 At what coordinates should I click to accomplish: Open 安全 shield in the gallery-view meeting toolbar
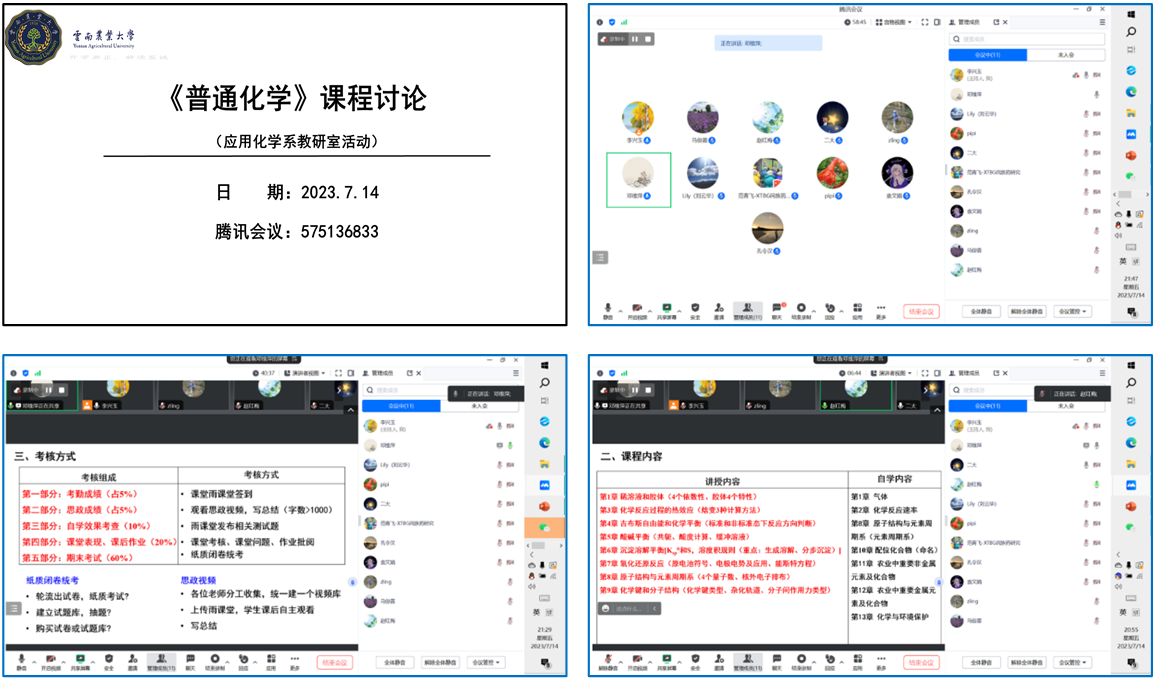pos(694,310)
